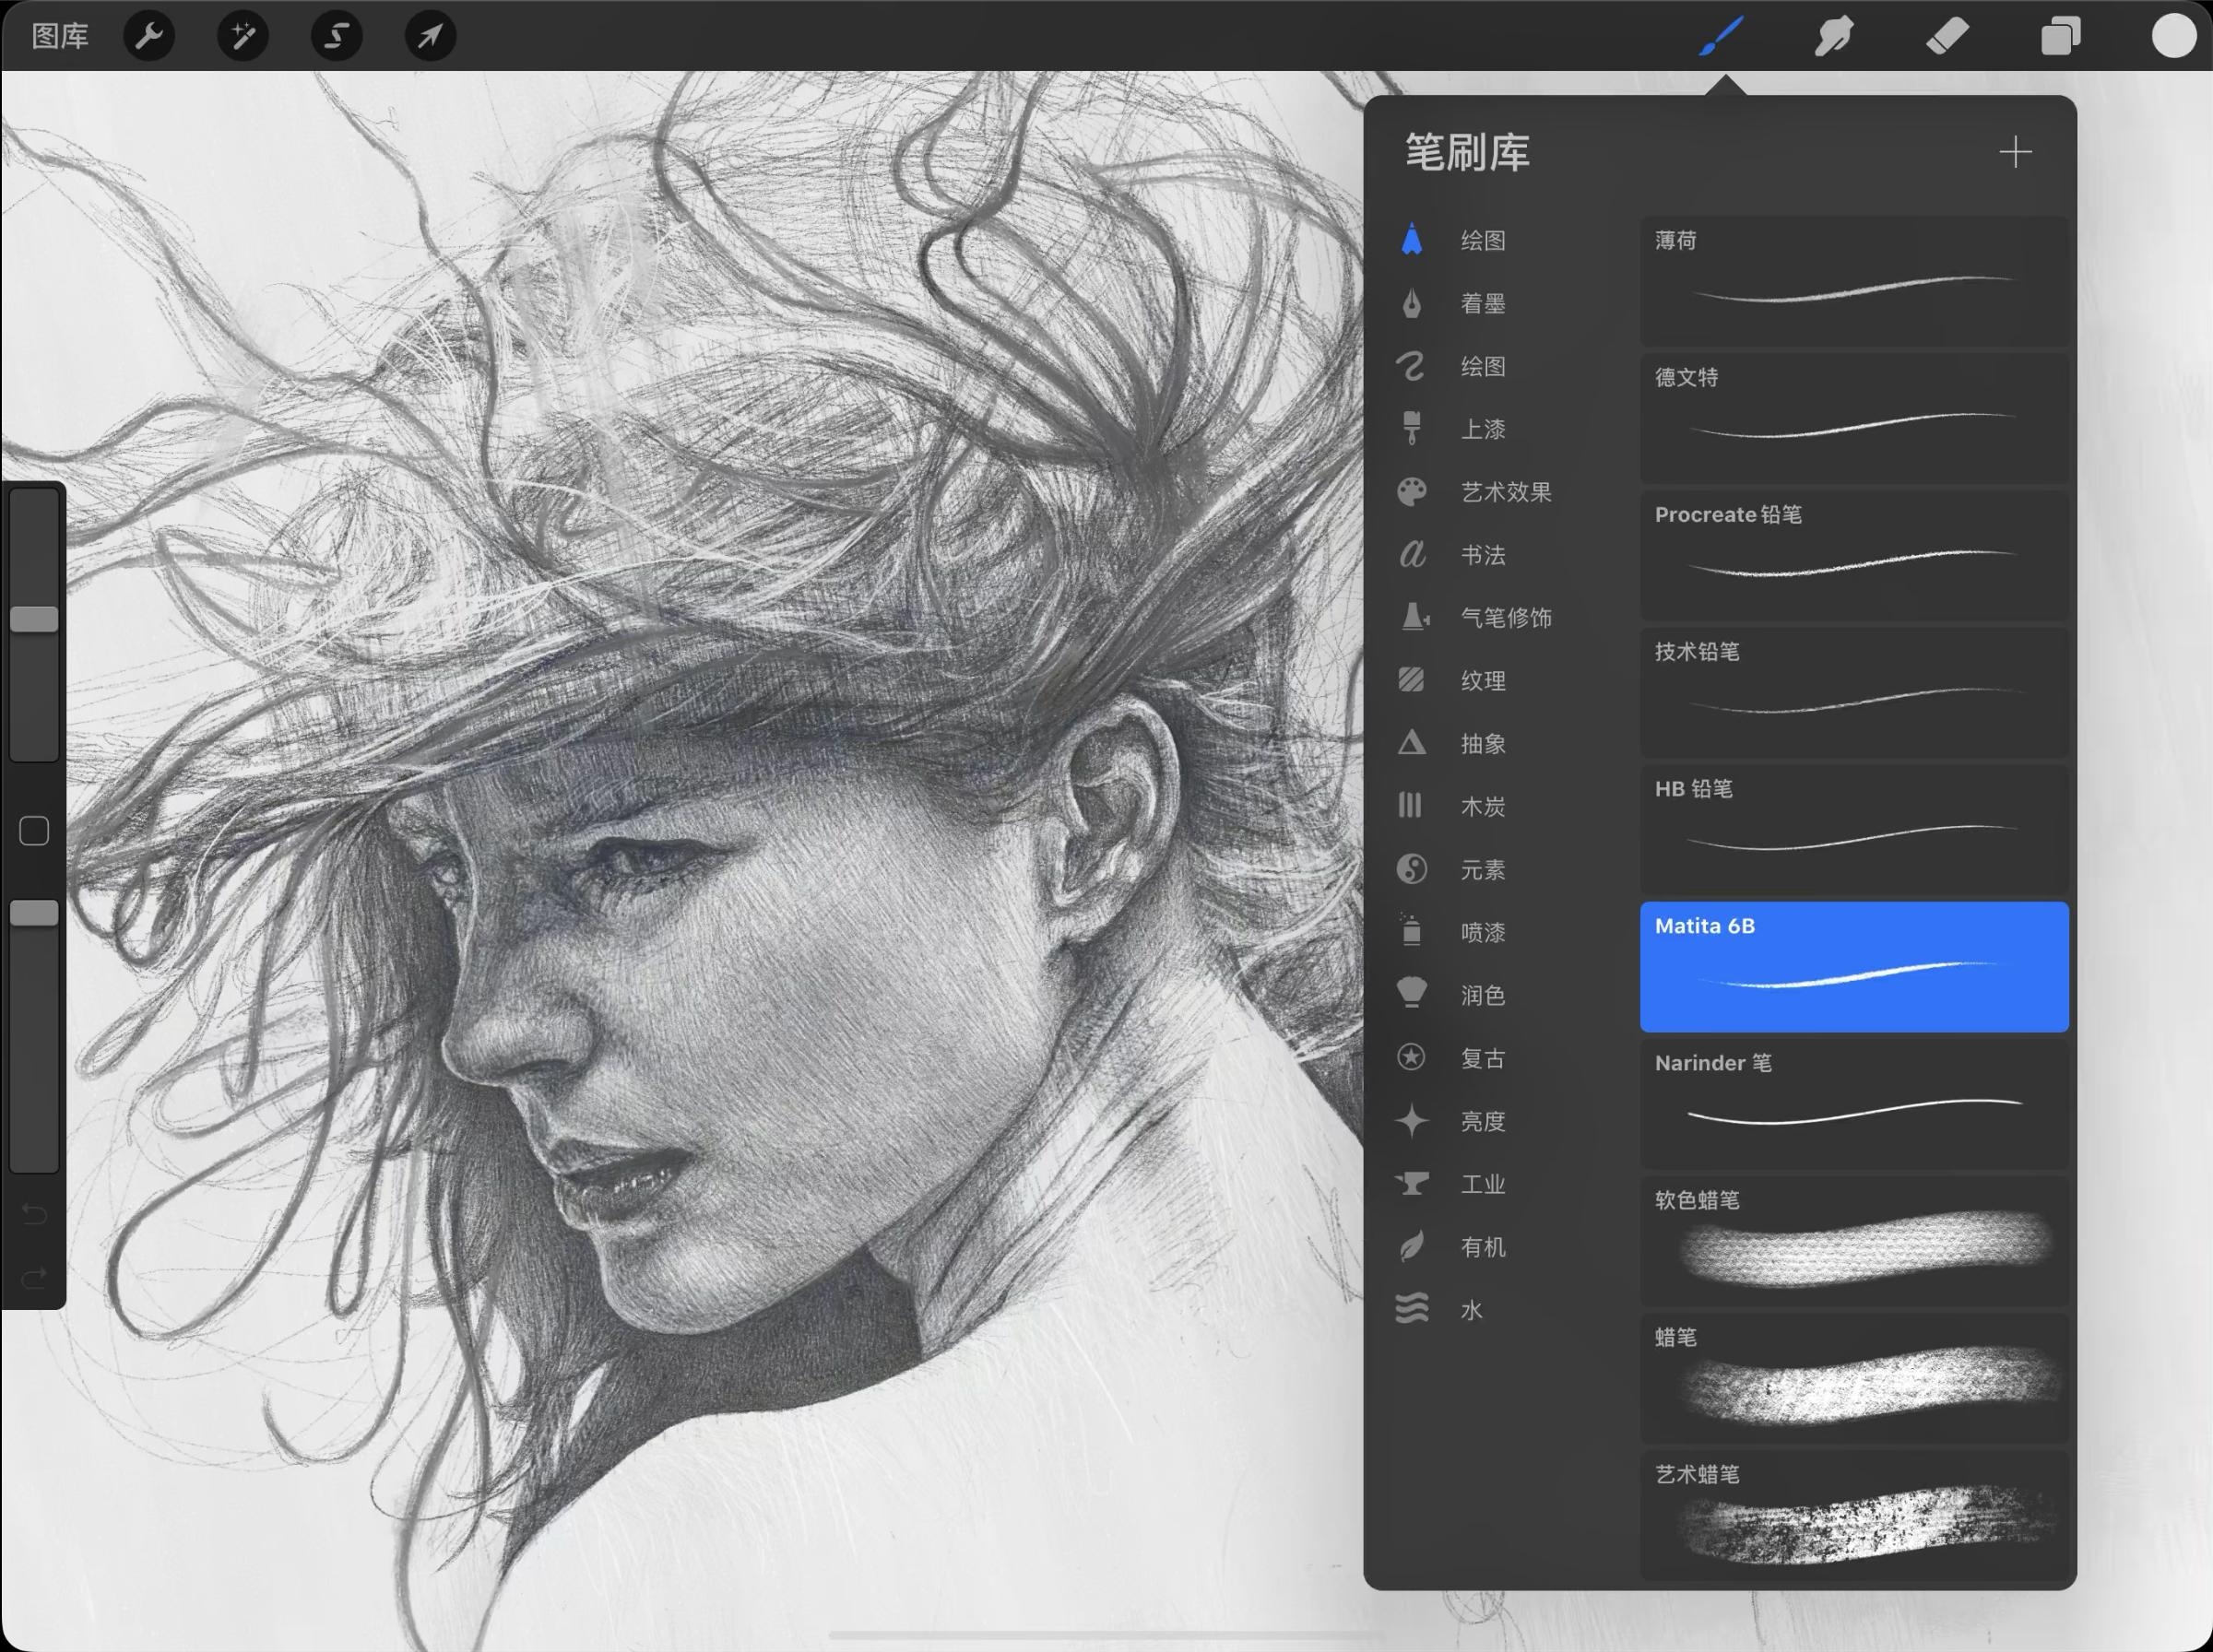2213x1652 pixels.
Task: Open the Layers panel
Action: tap(2060, 34)
